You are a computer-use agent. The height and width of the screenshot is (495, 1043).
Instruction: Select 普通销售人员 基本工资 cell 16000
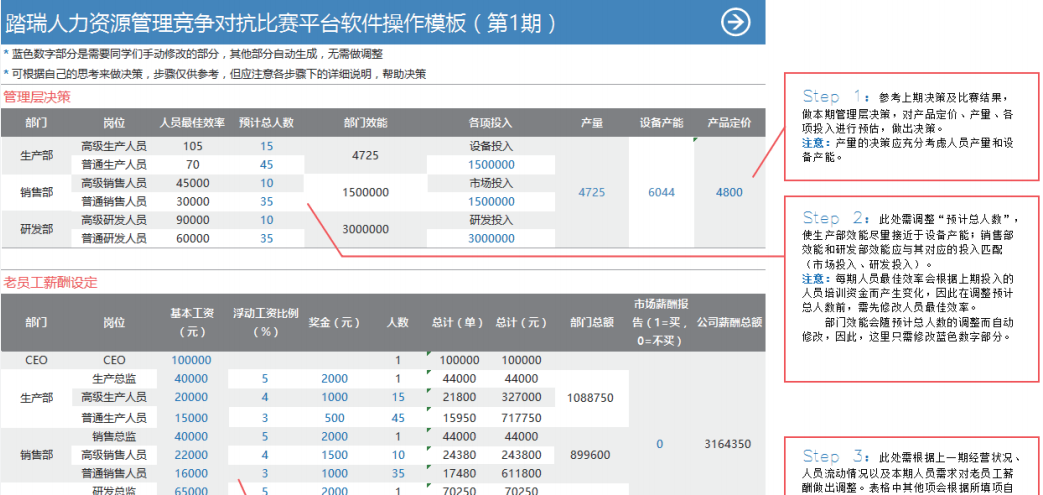click(x=191, y=473)
